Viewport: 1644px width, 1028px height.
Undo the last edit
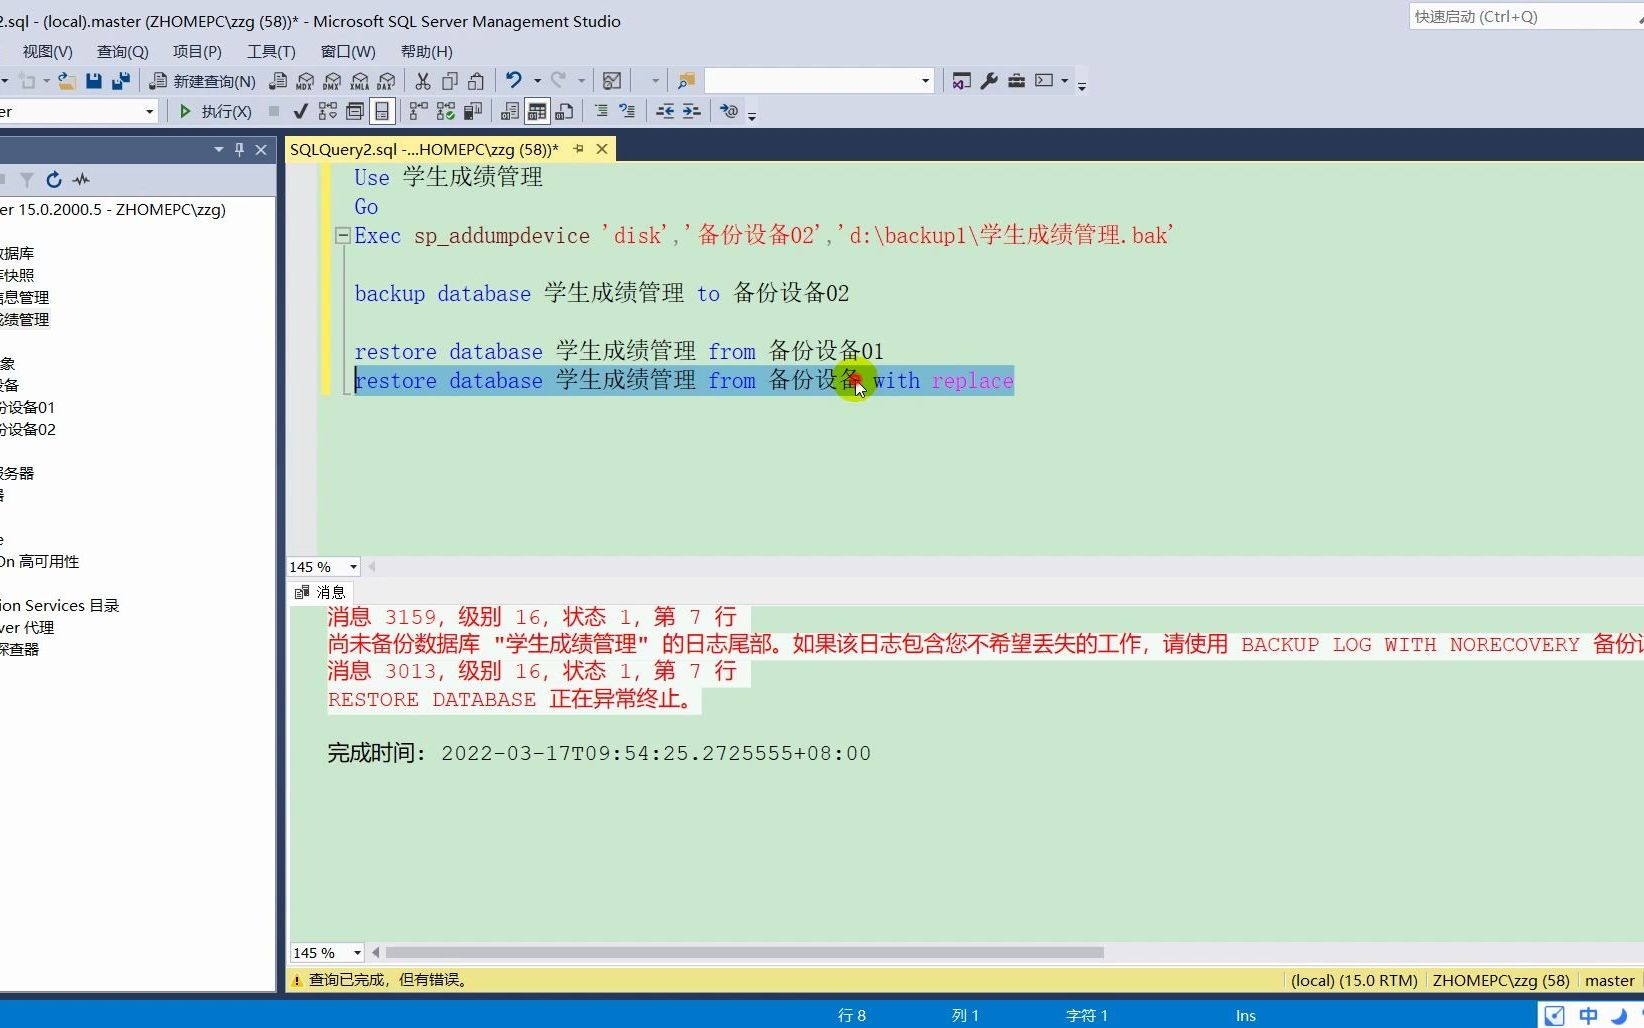point(514,80)
